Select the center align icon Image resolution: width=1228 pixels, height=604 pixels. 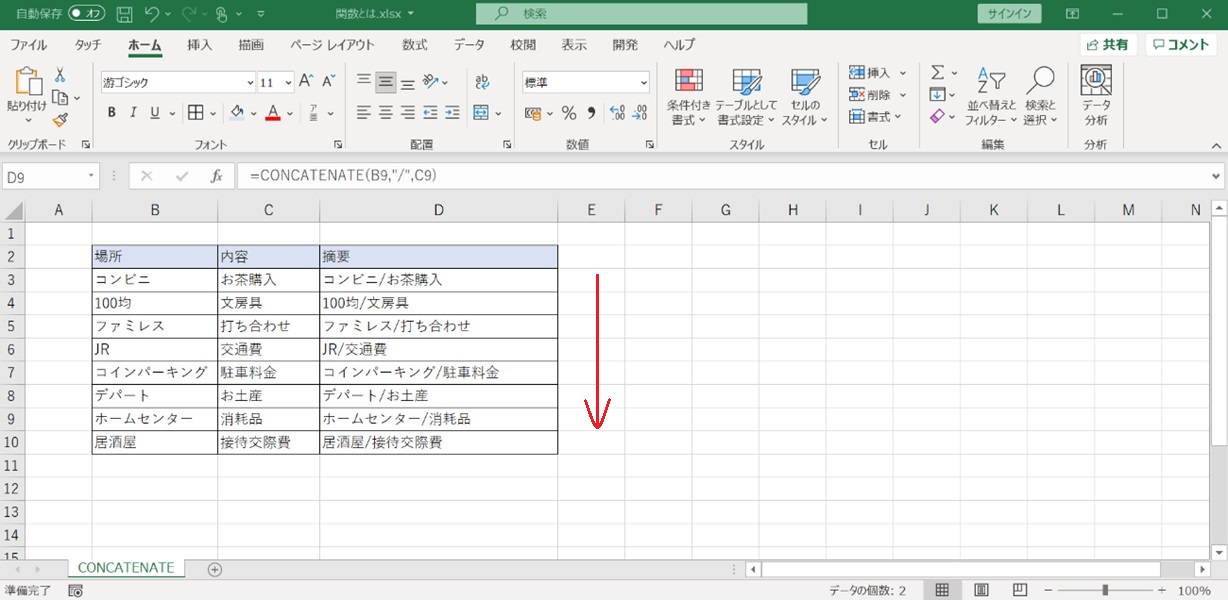click(386, 113)
